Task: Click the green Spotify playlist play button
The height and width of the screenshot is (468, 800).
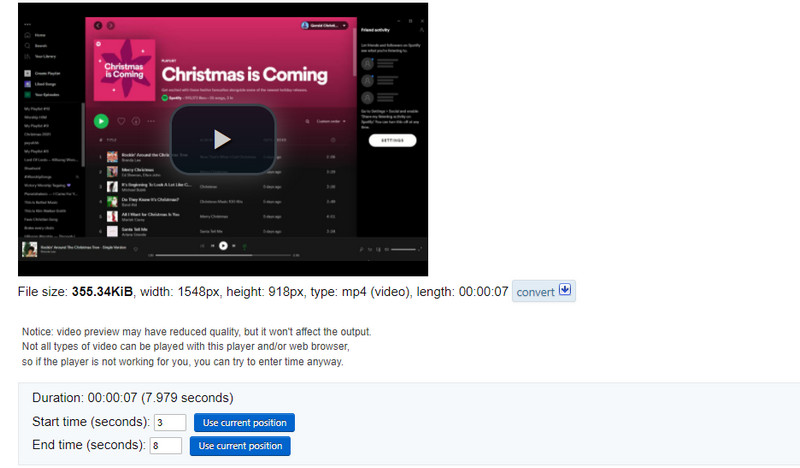Action: [100, 120]
